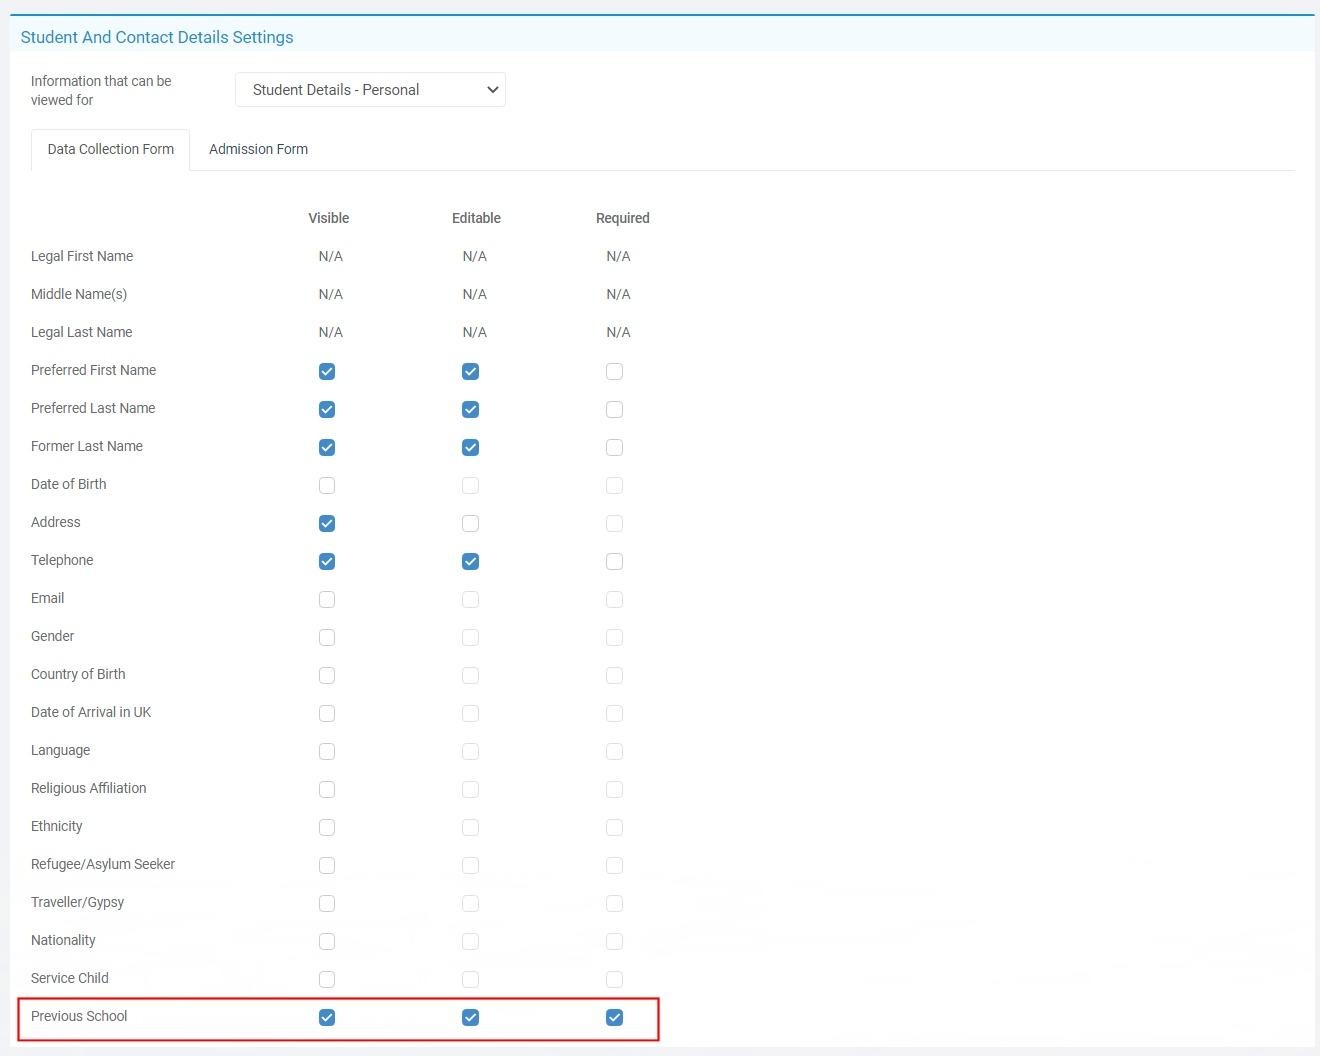Enable Required for Telephone
This screenshot has height=1056, width=1320.
[x=614, y=561]
